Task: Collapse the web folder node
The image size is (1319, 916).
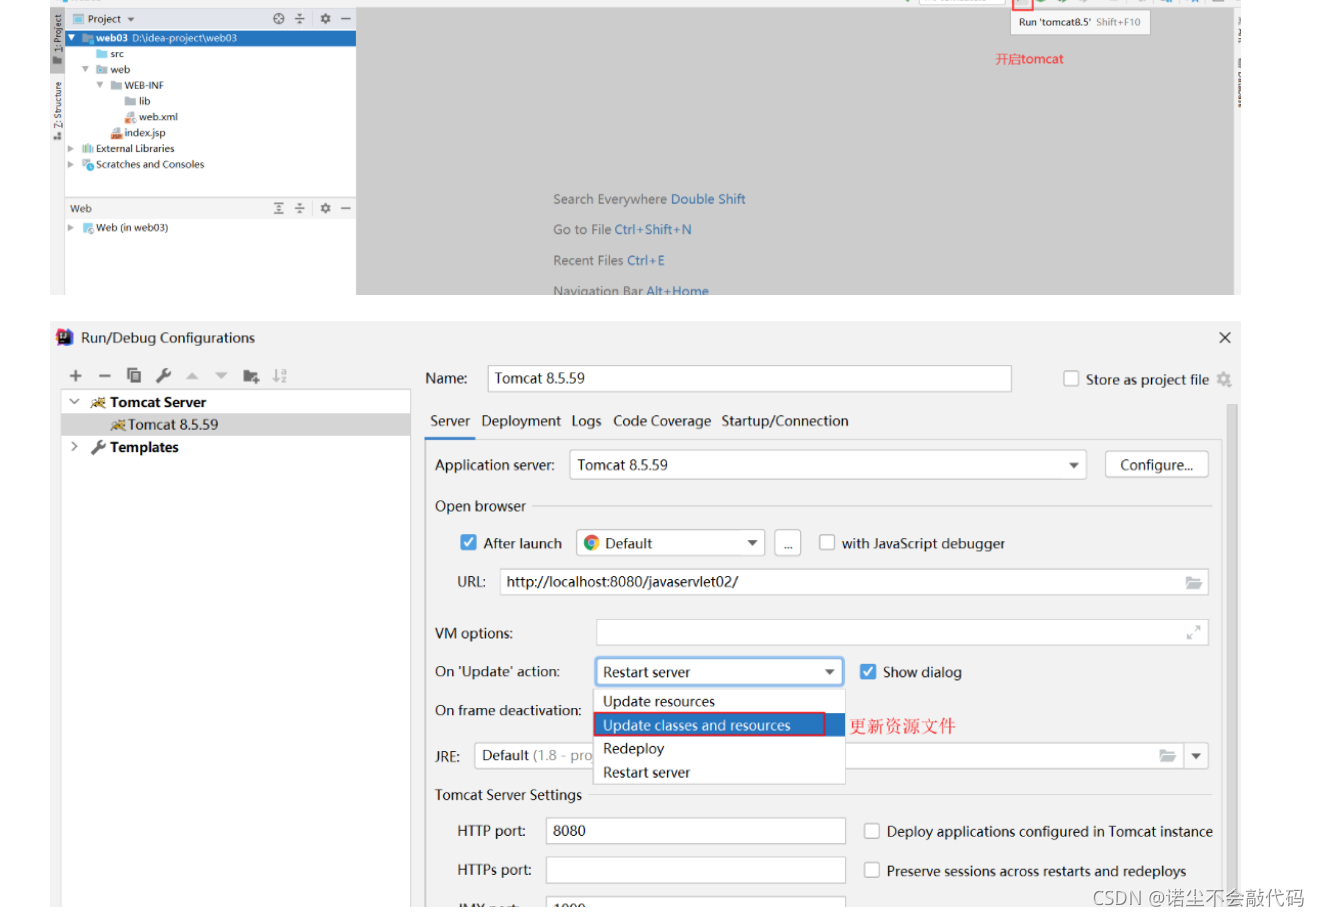Action: click(85, 70)
